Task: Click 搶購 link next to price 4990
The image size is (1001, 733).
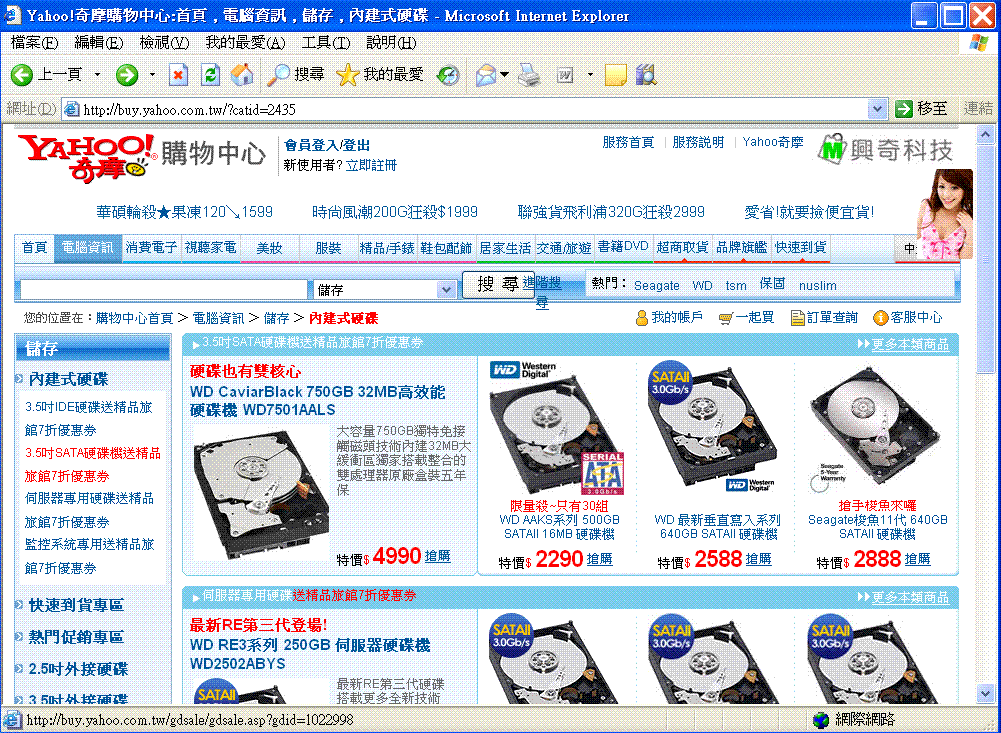Action: 438,556
